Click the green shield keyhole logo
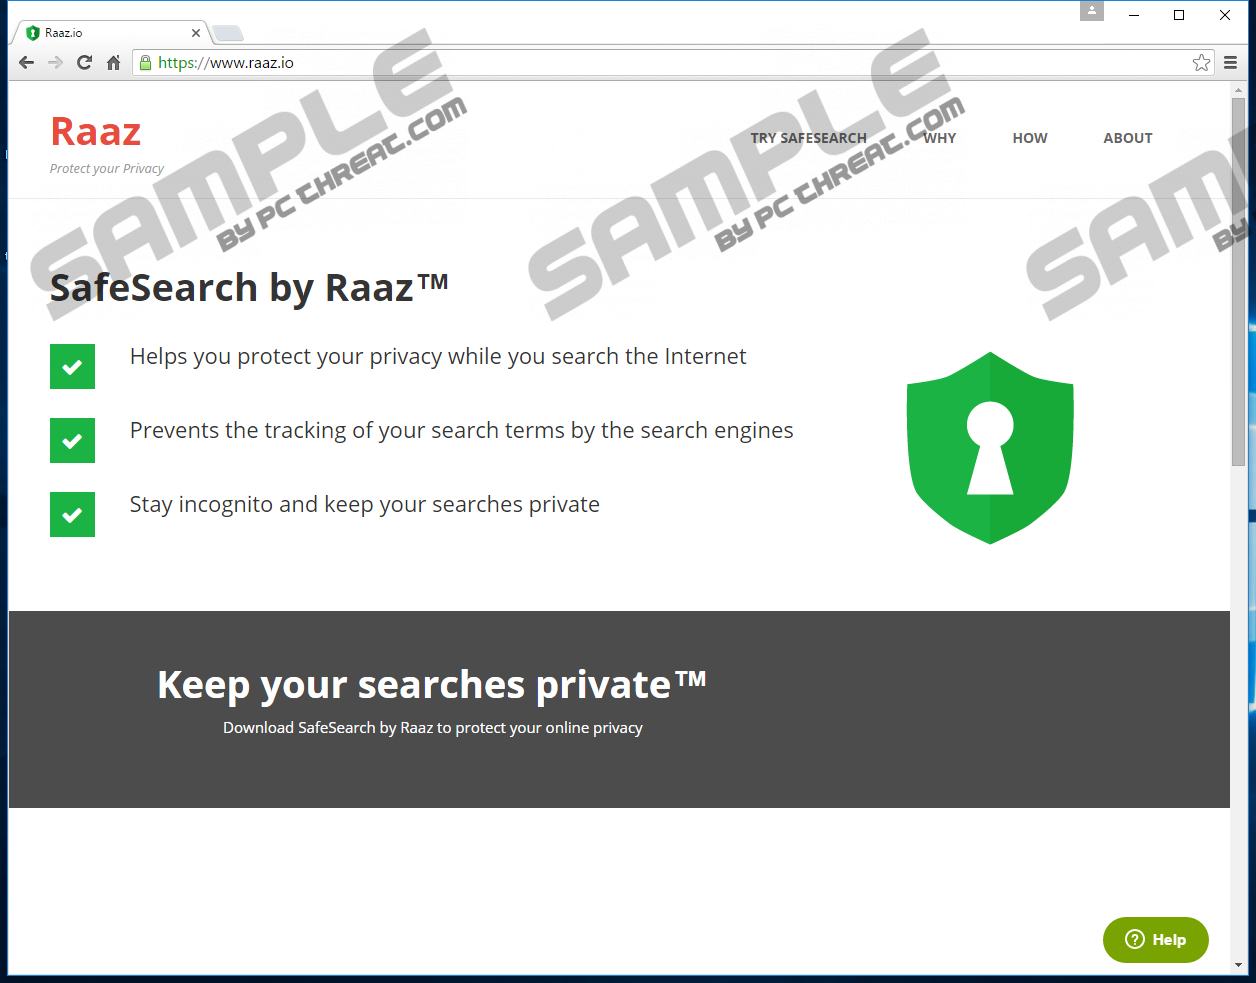1256x983 pixels. (990, 448)
